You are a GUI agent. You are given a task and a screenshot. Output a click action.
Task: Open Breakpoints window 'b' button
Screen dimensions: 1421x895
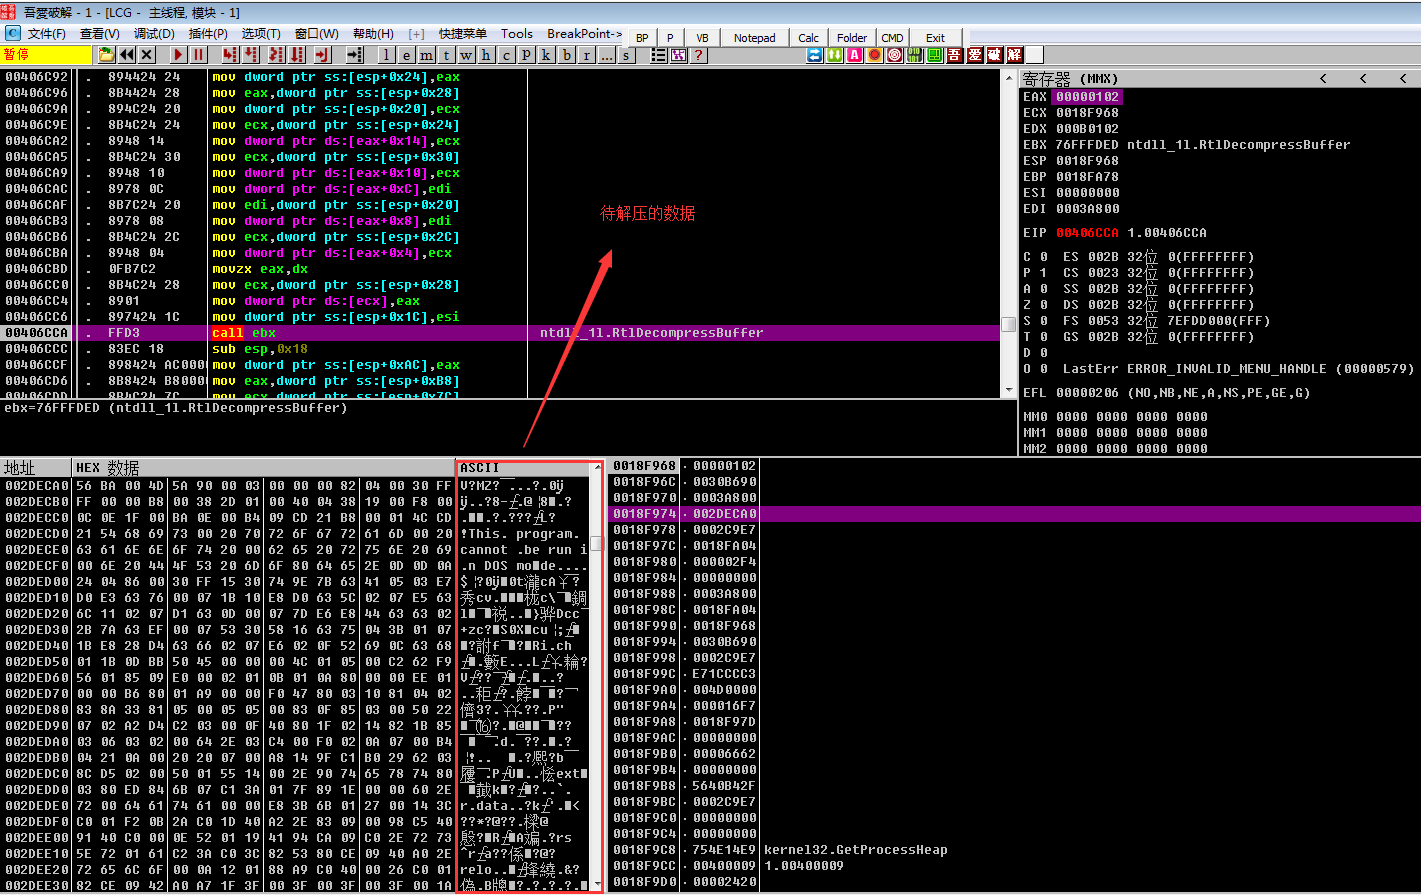pyautogui.click(x=566, y=55)
